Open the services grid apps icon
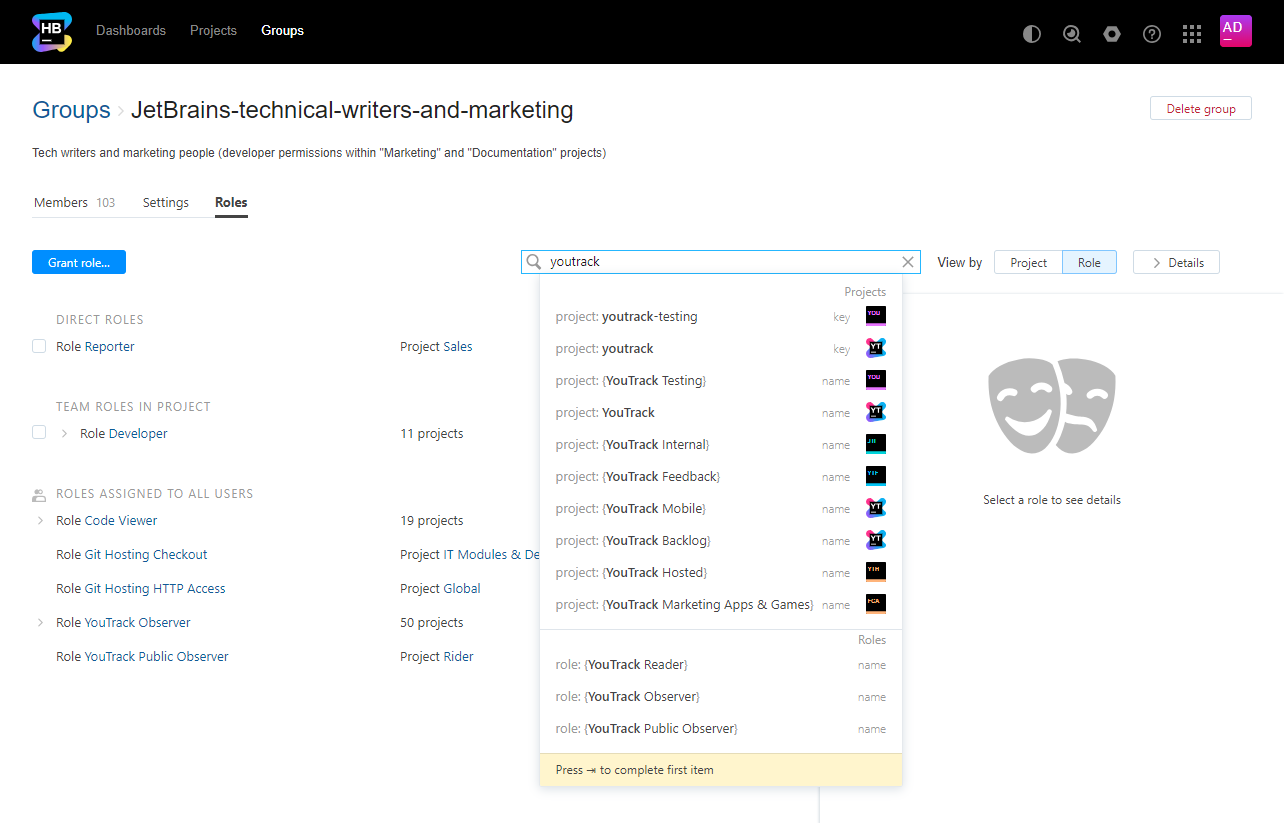This screenshot has height=823, width=1284. click(1192, 34)
